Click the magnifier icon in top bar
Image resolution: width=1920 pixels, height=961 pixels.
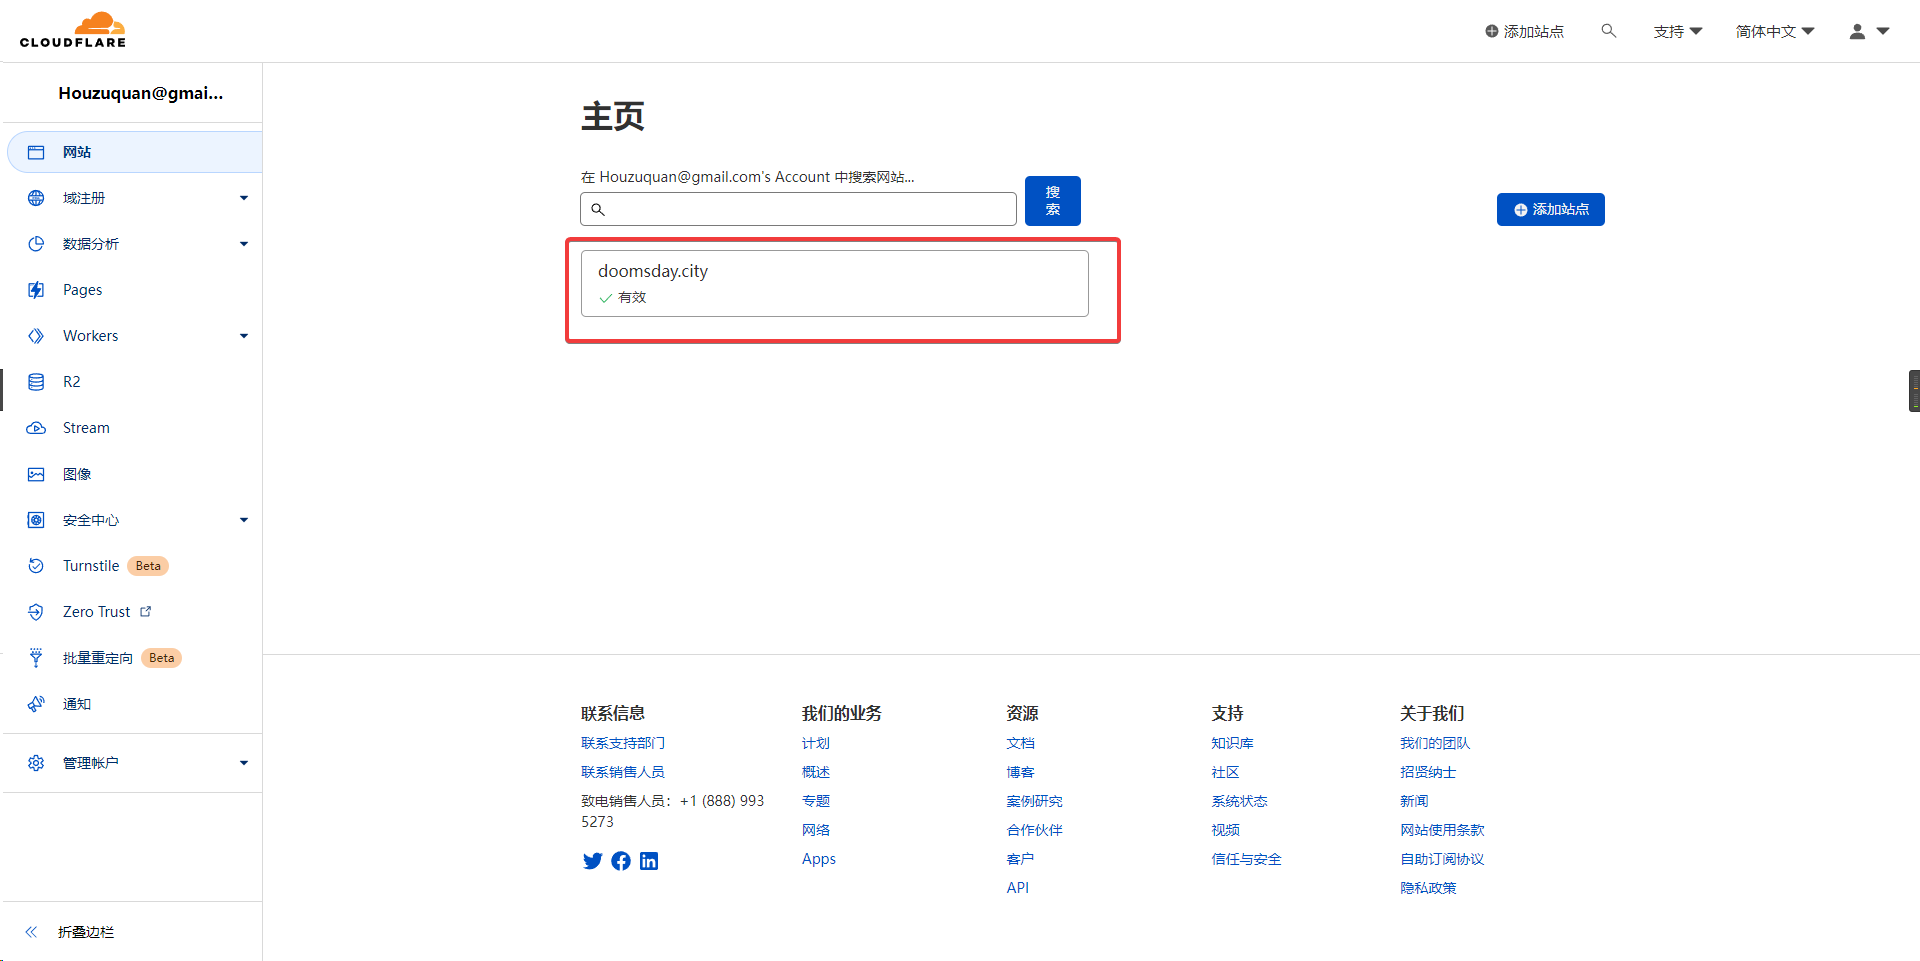pos(1608,31)
